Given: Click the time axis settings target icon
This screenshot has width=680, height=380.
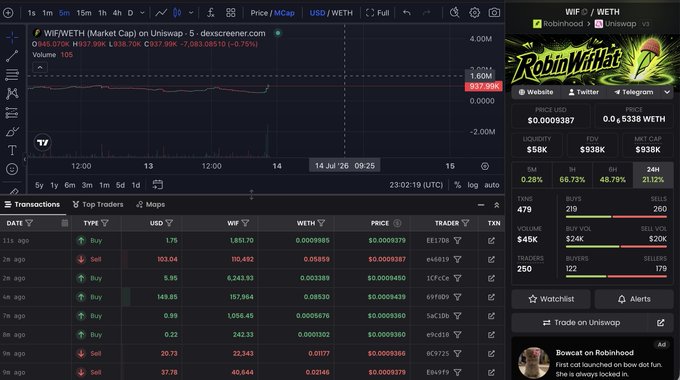Looking at the screenshot, I should coord(485,166).
